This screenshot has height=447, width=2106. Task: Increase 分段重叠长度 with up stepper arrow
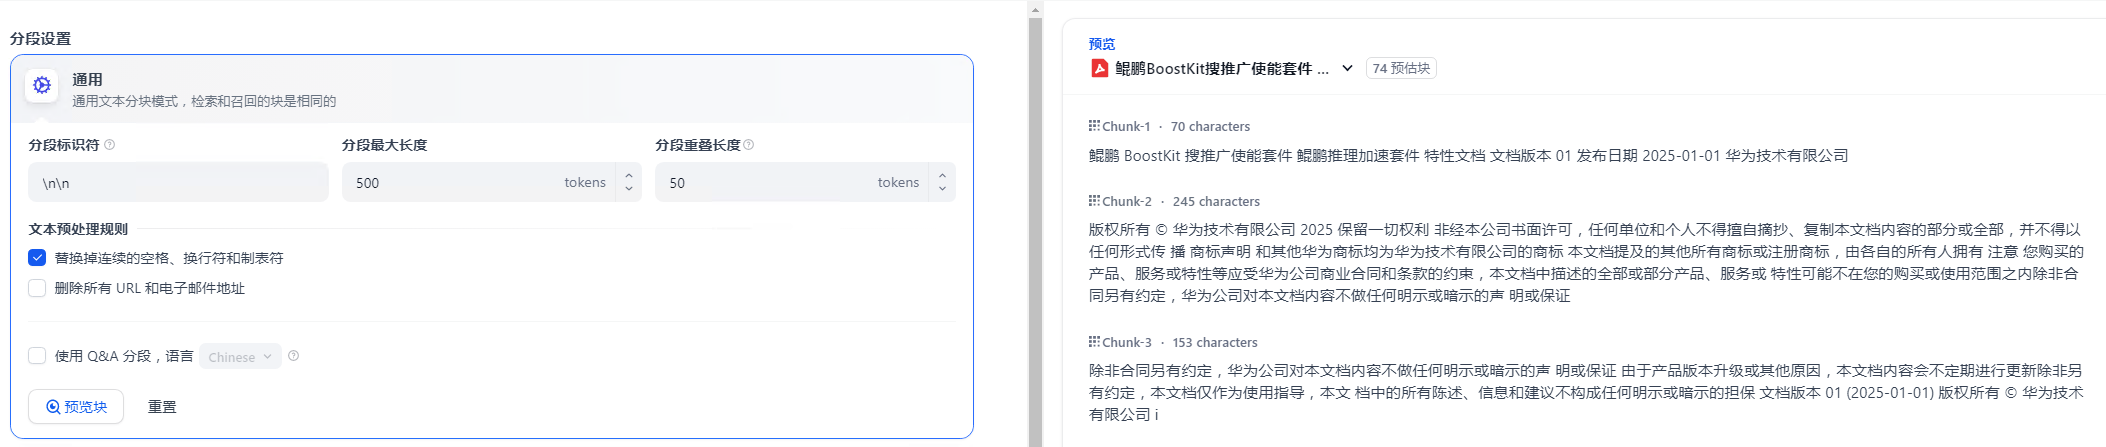click(x=942, y=176)
